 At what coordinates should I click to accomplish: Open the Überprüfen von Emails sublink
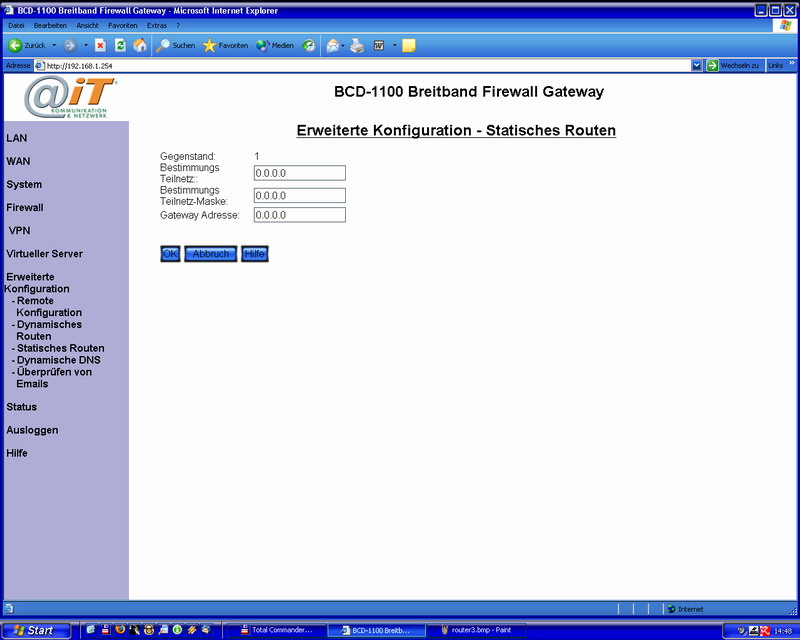(52, 378)
